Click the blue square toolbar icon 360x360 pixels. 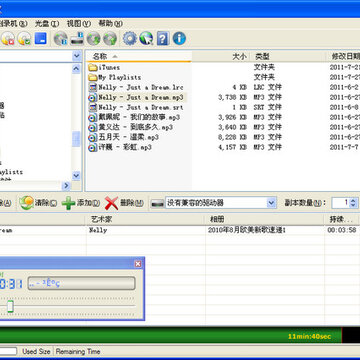click(41, 38)
